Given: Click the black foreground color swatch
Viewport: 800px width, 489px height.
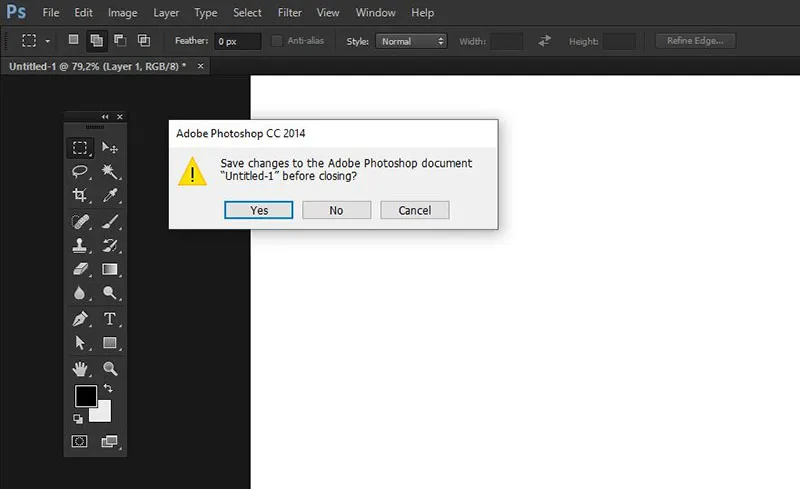Looking at the screenshot, I should click(85, 396).
